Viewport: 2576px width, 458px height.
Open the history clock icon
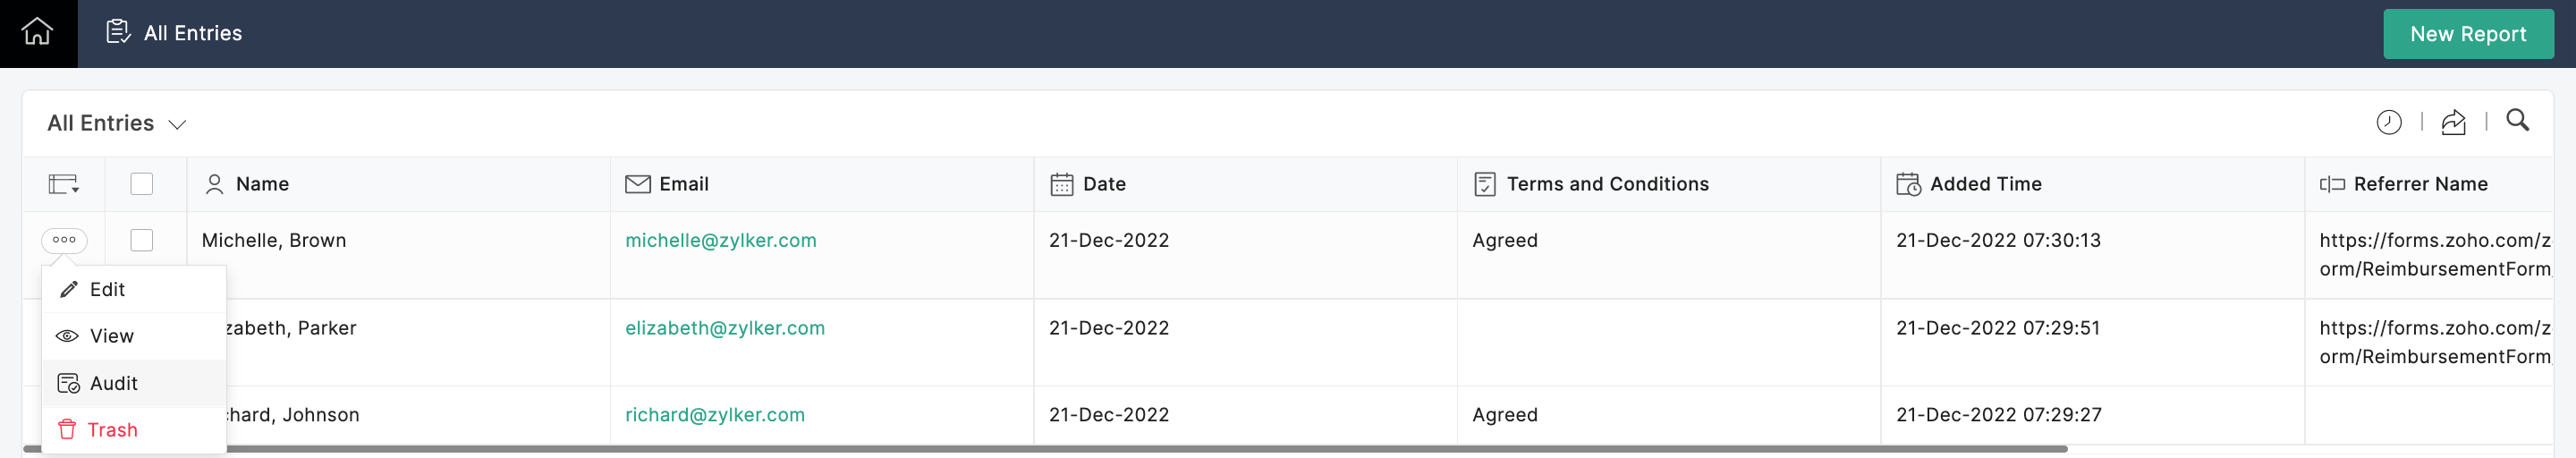[x=2388, y=122]
